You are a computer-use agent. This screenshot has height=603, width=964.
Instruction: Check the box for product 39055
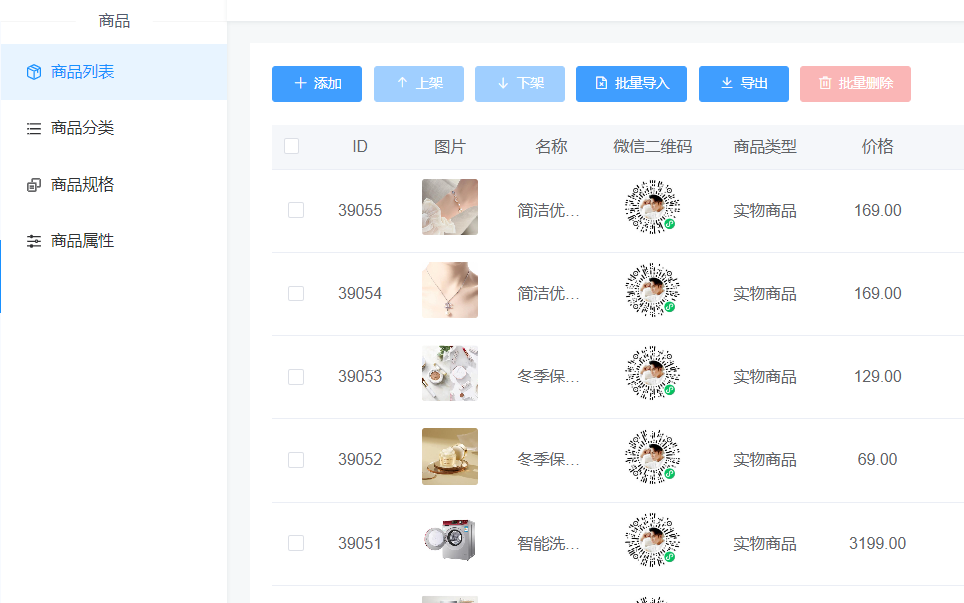pos(296,210)
